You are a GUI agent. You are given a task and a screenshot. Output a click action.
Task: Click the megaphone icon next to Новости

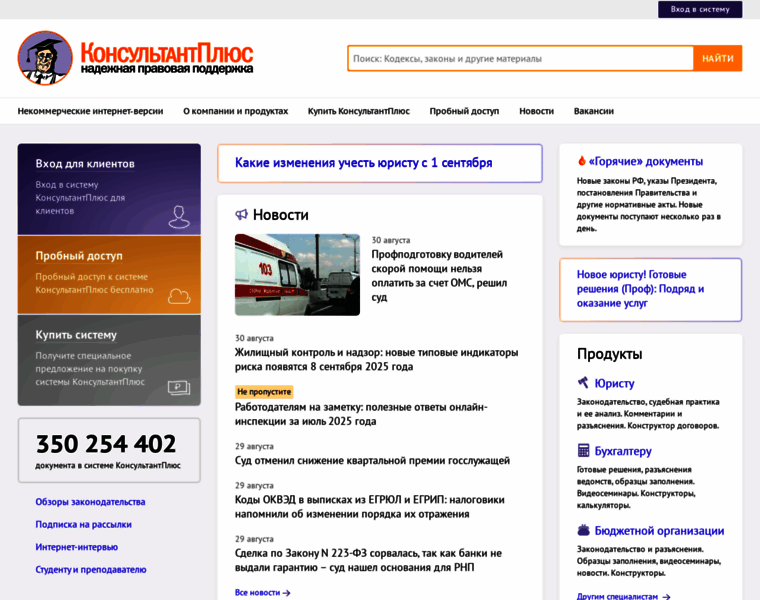click(x=241, y=214)
